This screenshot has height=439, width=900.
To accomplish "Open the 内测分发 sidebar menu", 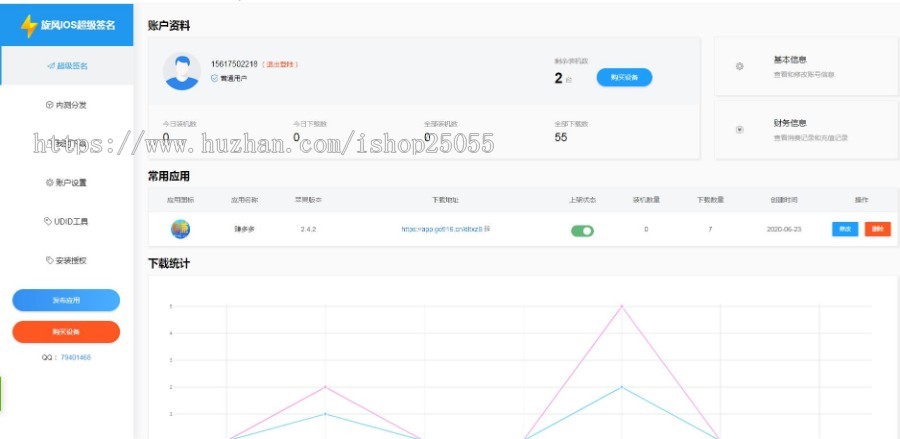I will coord(67,105).
